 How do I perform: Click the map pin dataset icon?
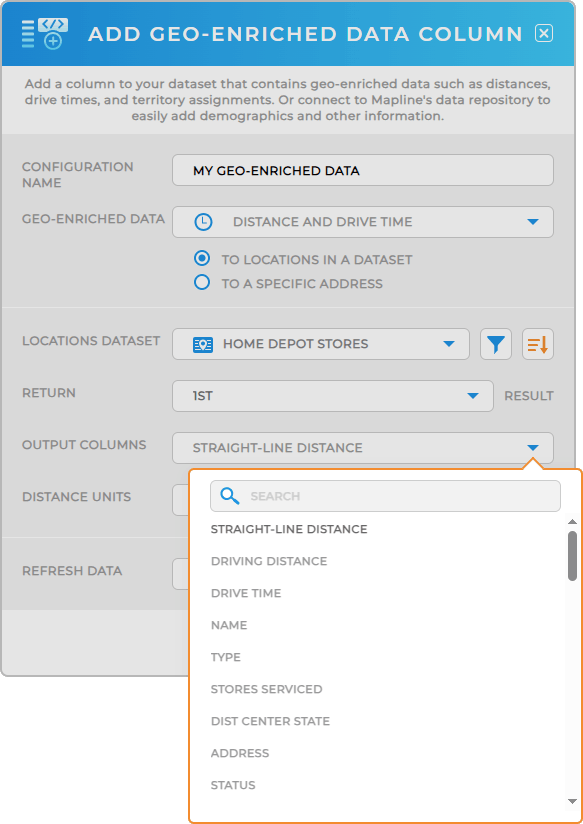click(x=203, y=345)
